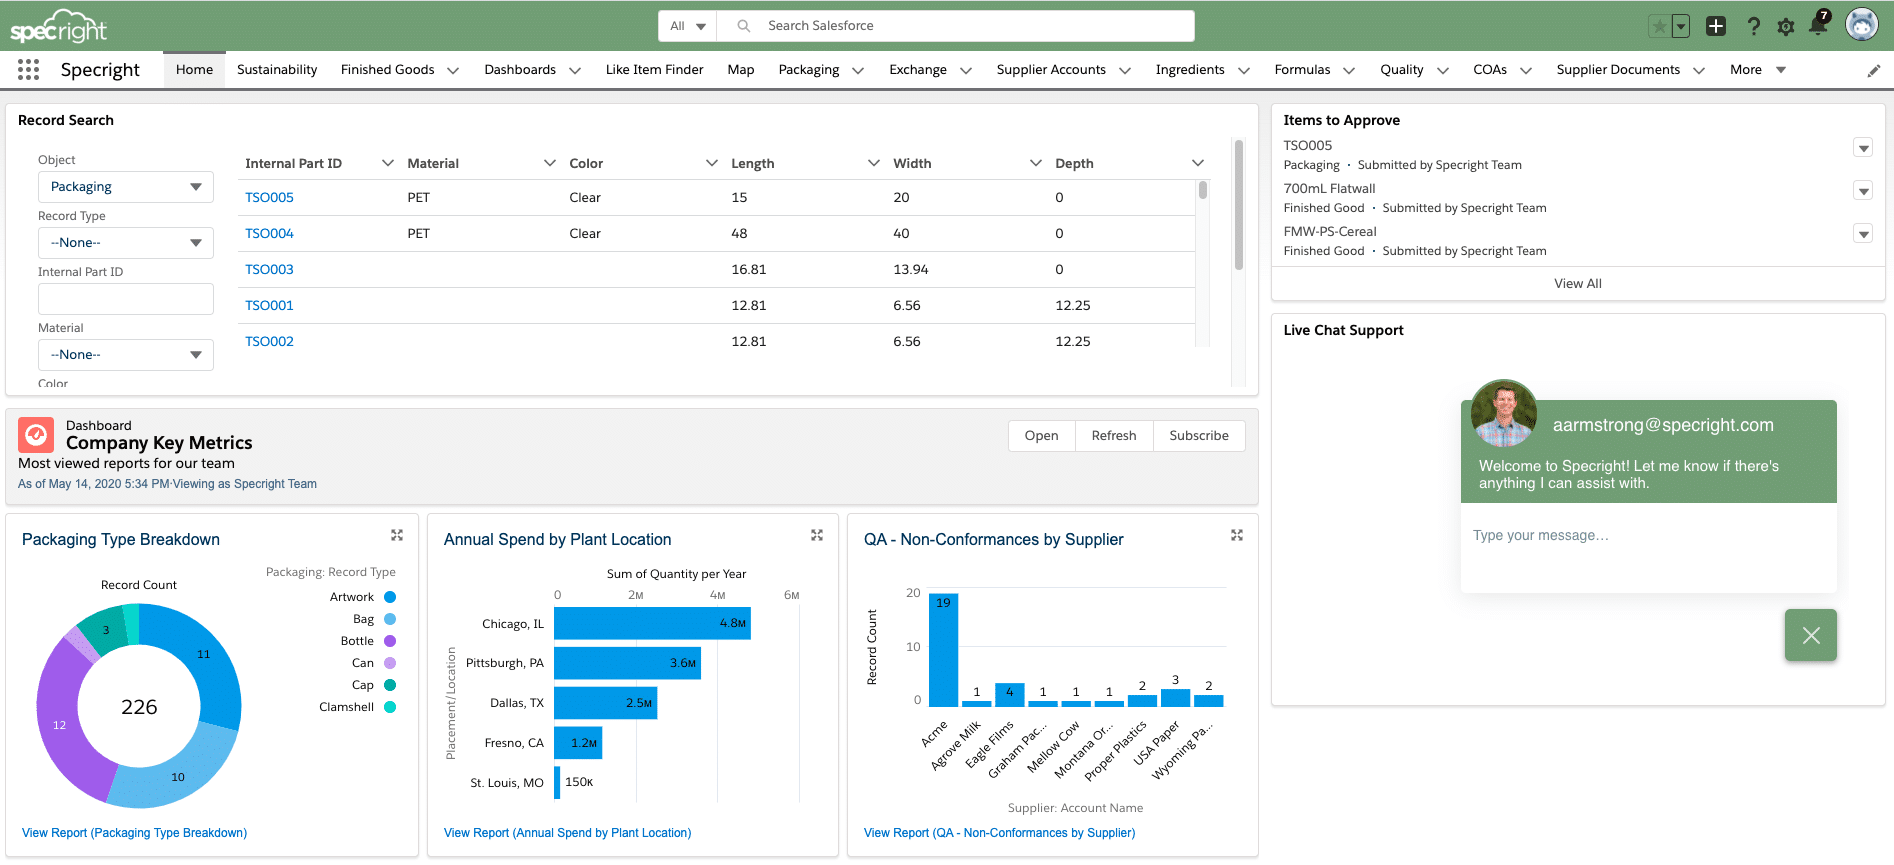The width and height of the screenshot is (1894, 865).
Task: Open the App Launcher grid icon
Action: tap(28, 69)
